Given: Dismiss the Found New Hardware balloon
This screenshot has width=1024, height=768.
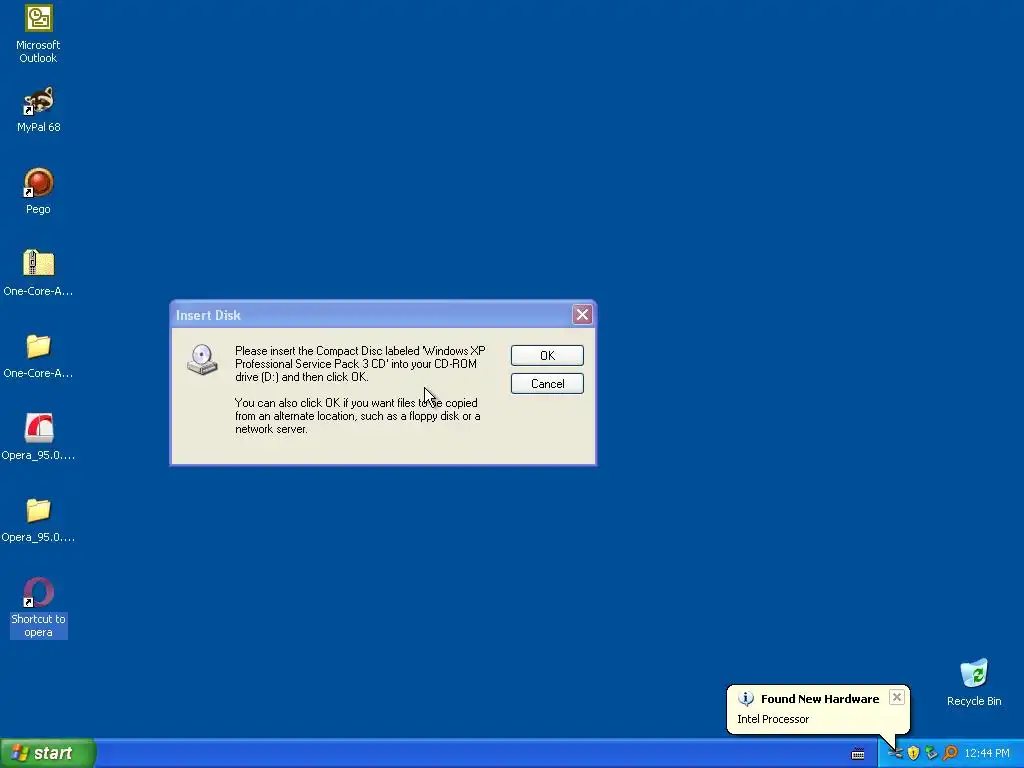Looking at the screenshot, I should 897,697.
